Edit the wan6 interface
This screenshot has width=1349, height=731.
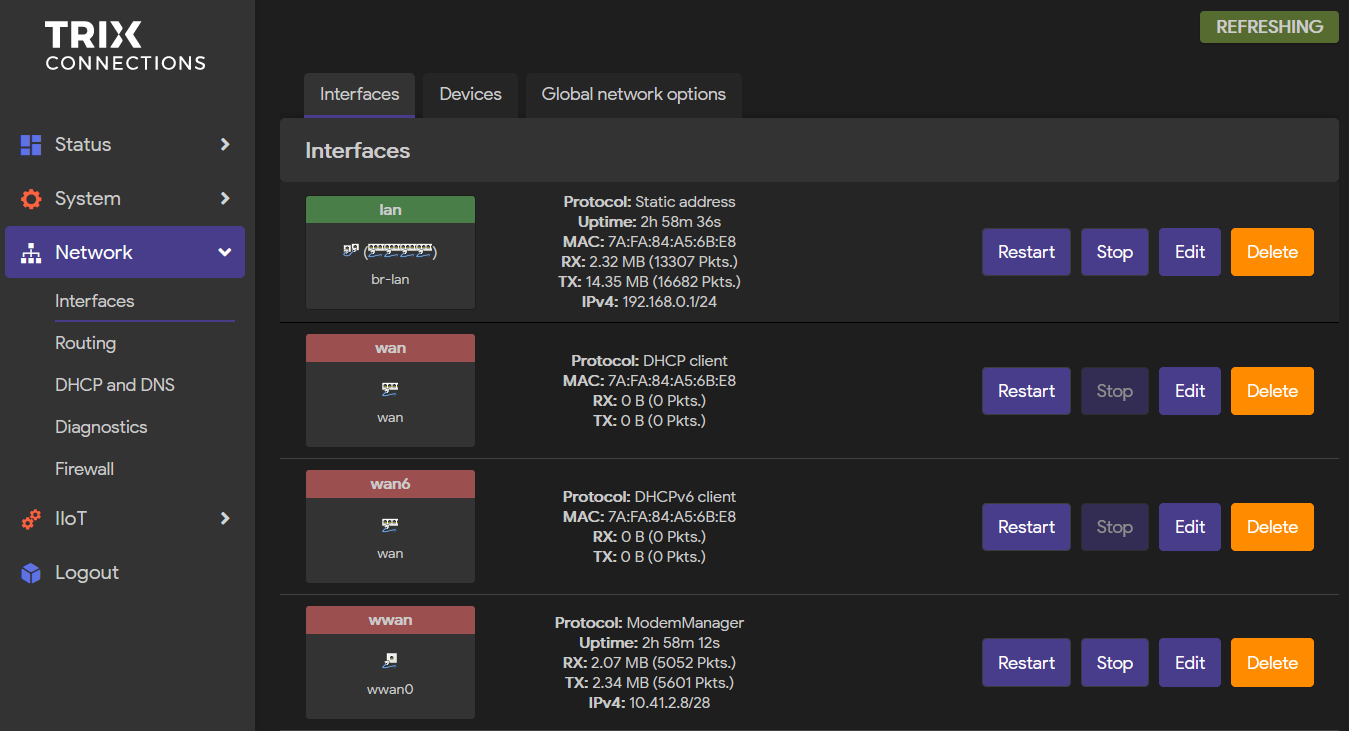(1189, 526)
